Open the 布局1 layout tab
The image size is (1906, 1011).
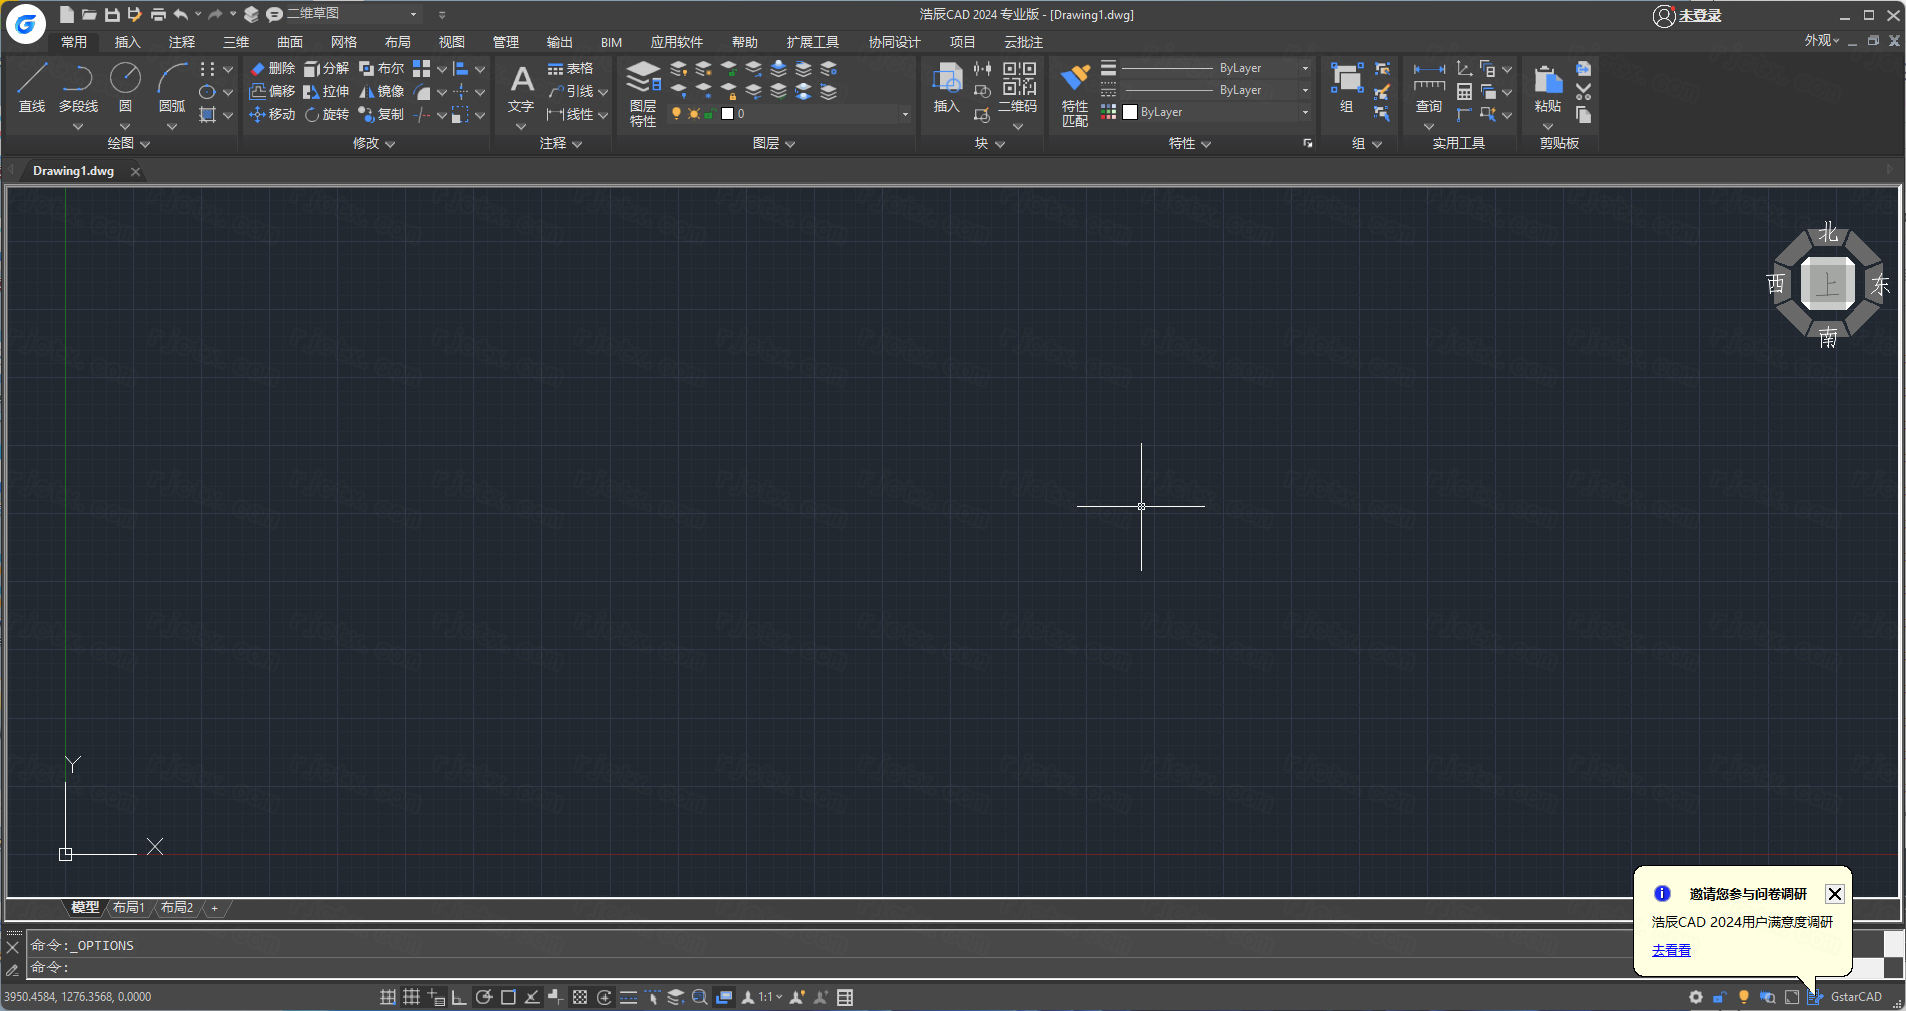128,907
